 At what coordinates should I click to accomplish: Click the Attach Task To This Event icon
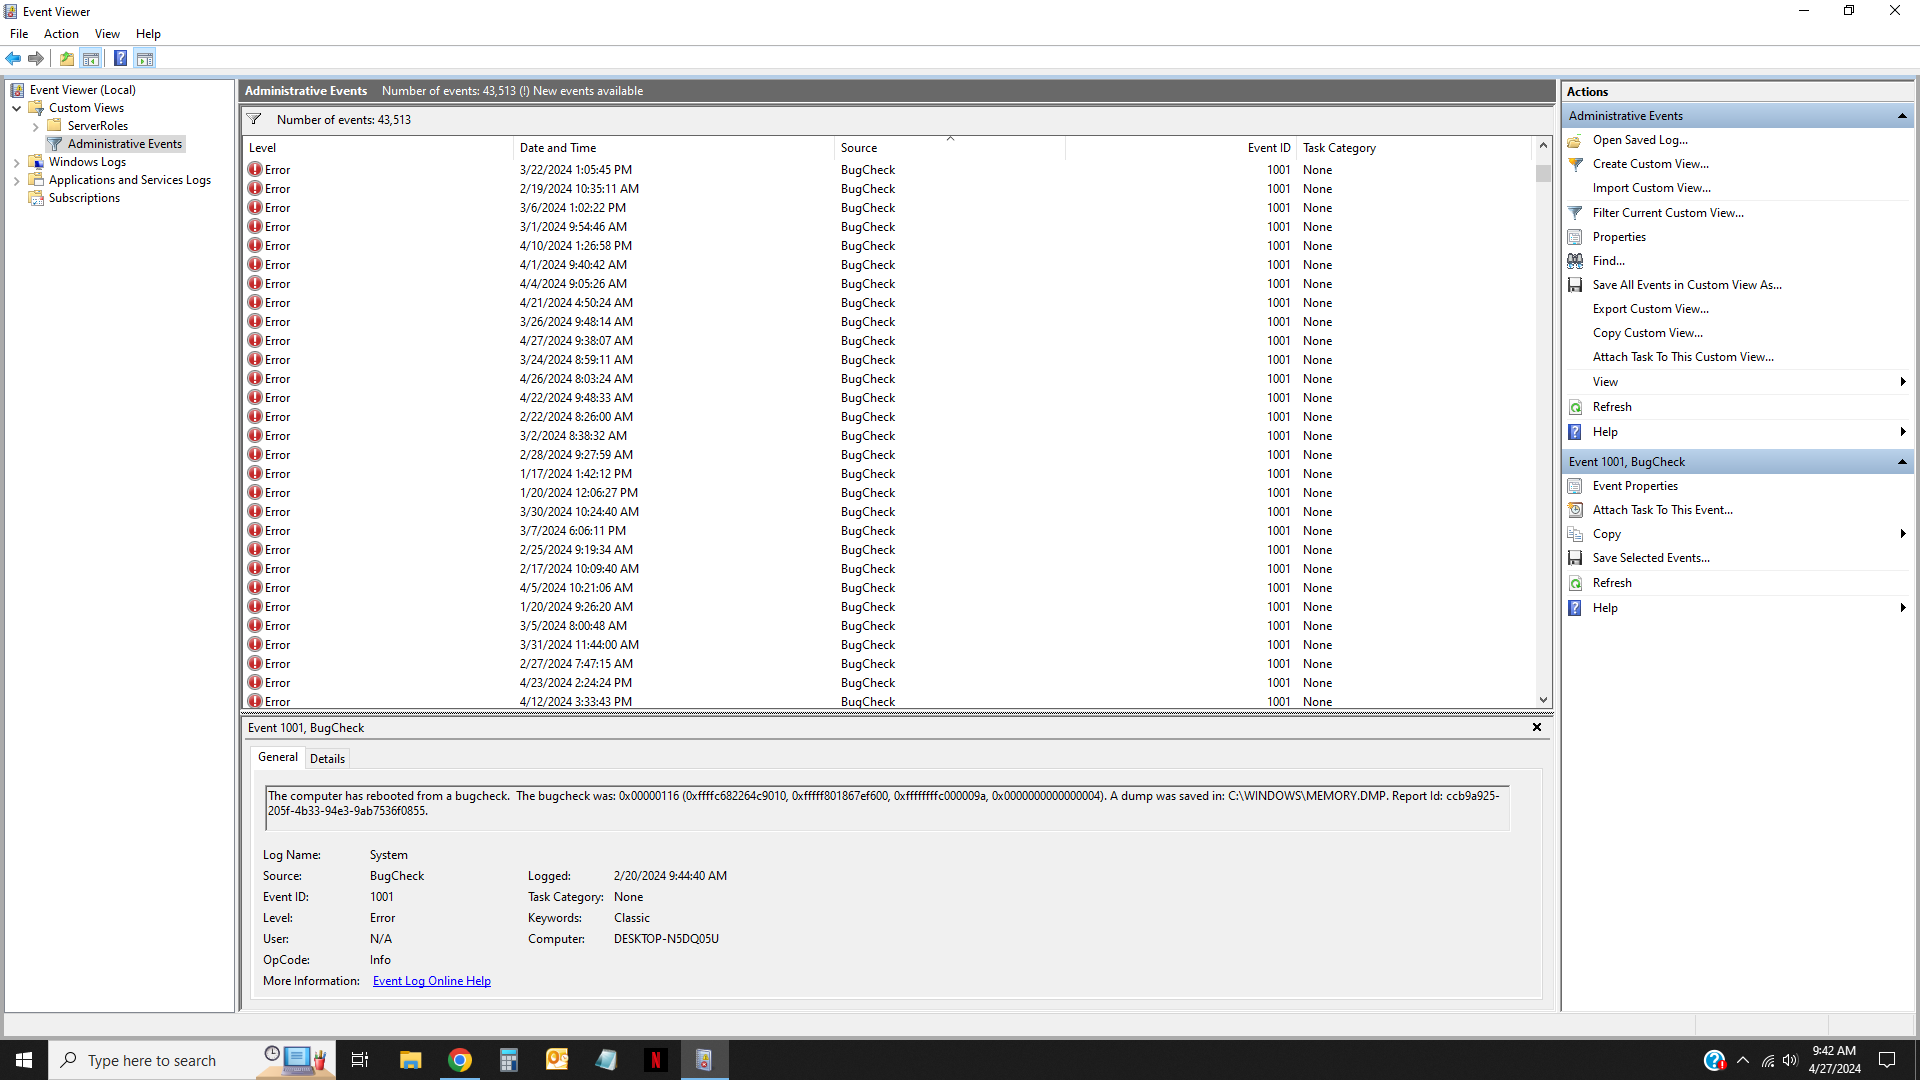(1575, 510)
